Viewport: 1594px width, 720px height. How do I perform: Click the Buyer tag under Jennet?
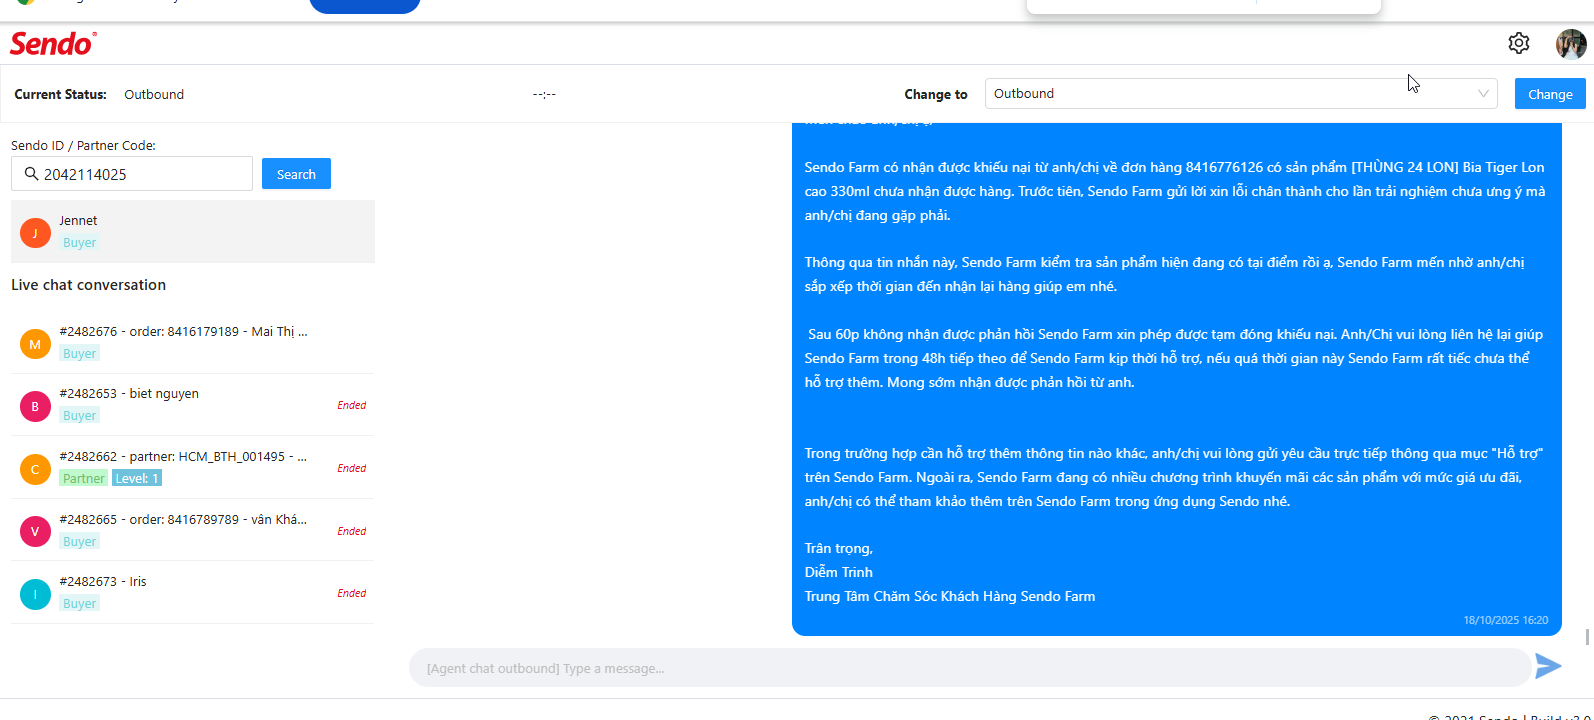(x=79, y=242)
